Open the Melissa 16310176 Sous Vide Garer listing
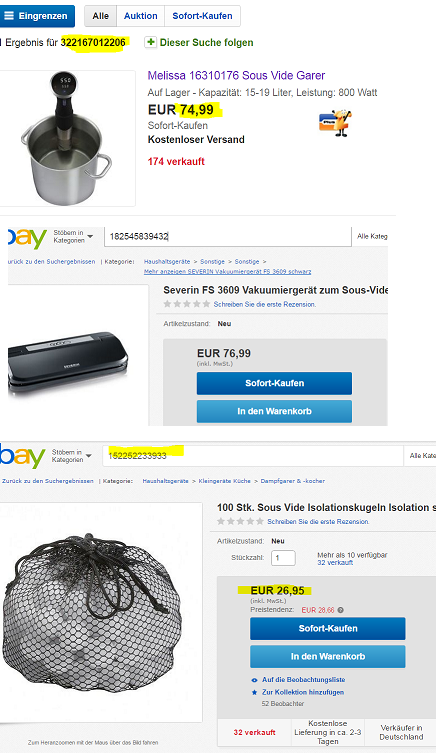The image size is (444, 753). click(x=236, y=75)
